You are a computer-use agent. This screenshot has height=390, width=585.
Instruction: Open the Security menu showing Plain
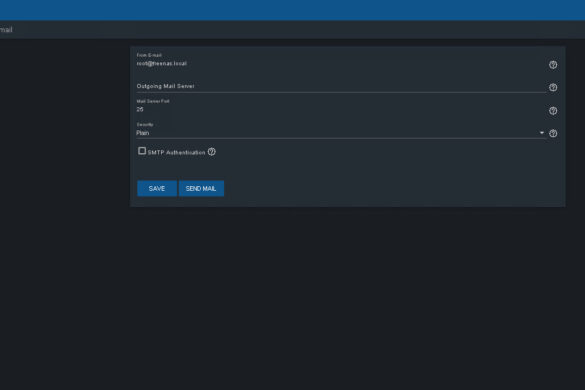tap(341, 133)
